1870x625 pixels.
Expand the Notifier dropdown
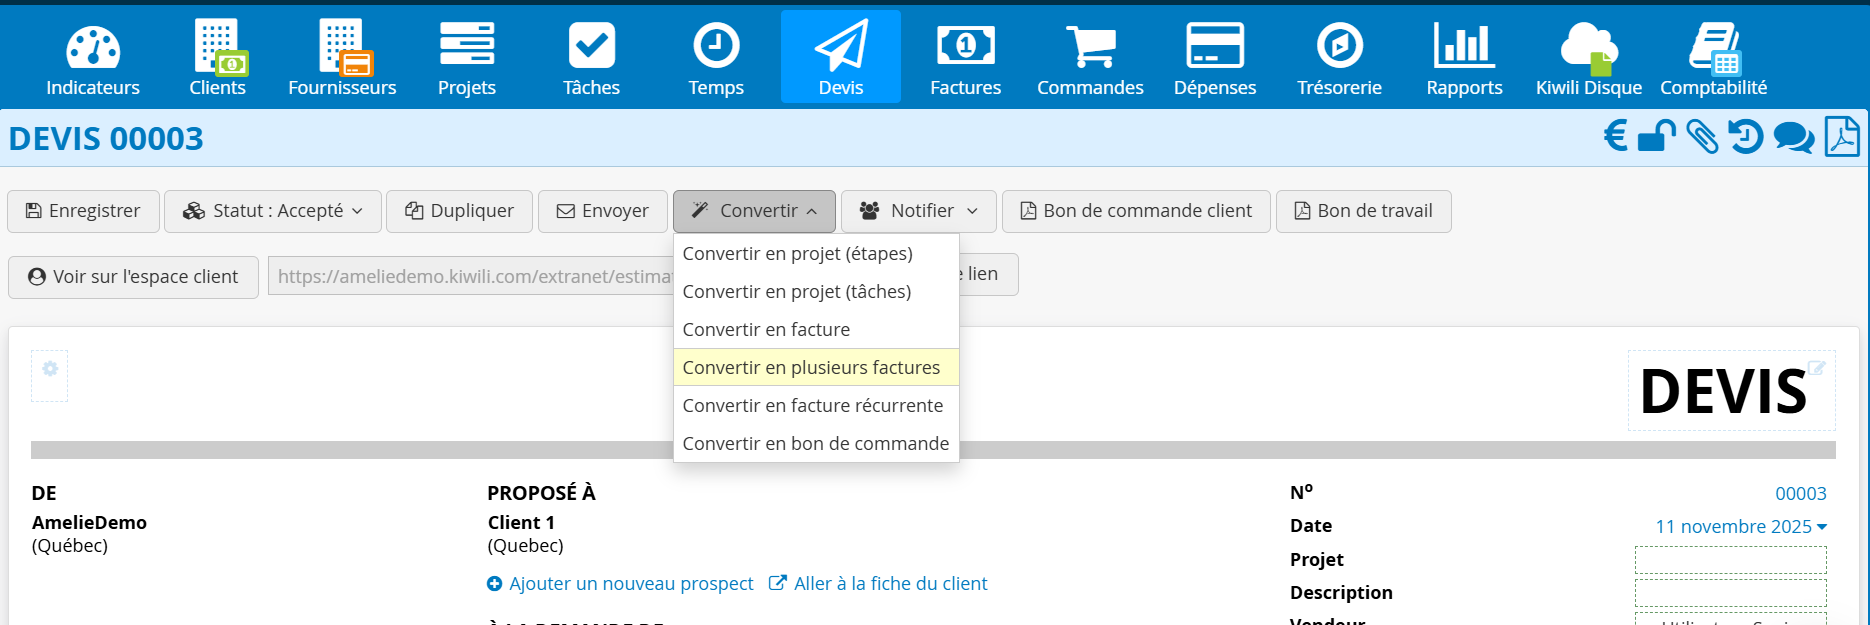[918, 211]
